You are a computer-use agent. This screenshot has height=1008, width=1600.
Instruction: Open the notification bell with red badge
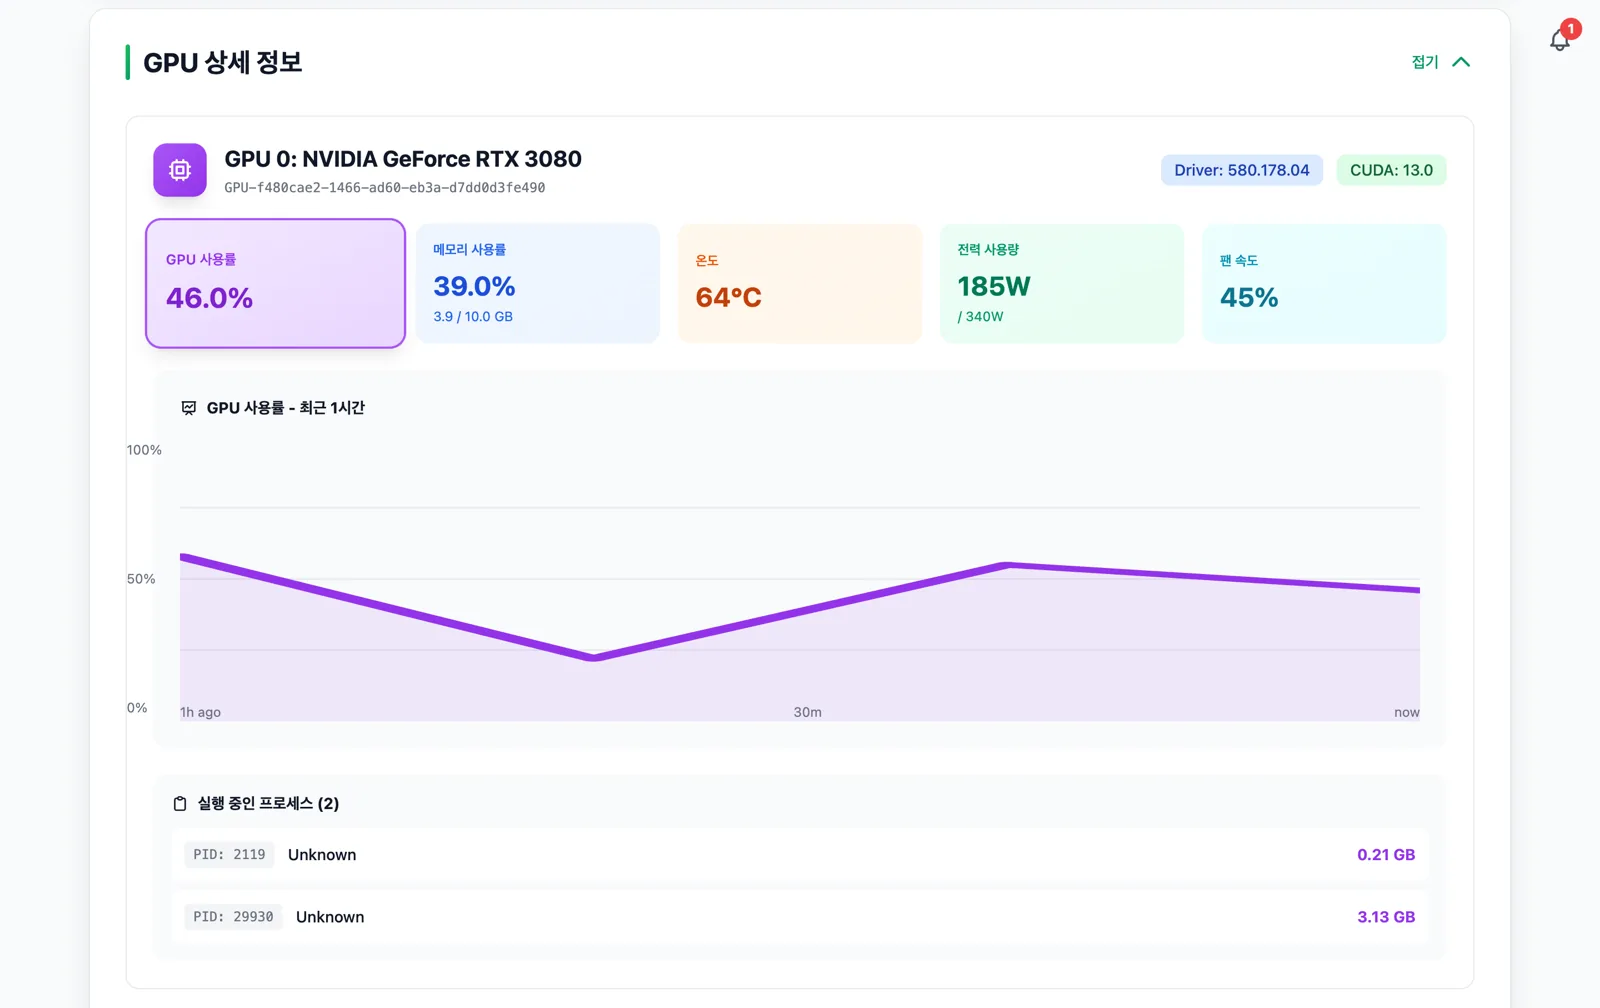pyautogui.click(x=1561, y=38)
